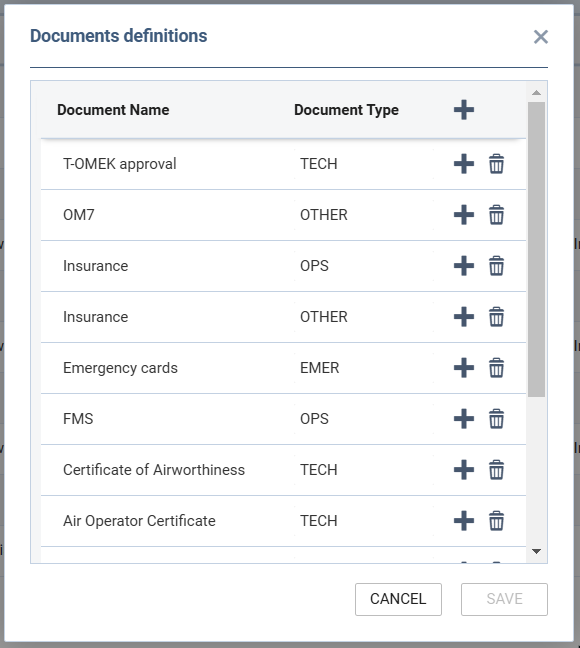
Task: Click the SAVE button
Action: coord(504,599)
